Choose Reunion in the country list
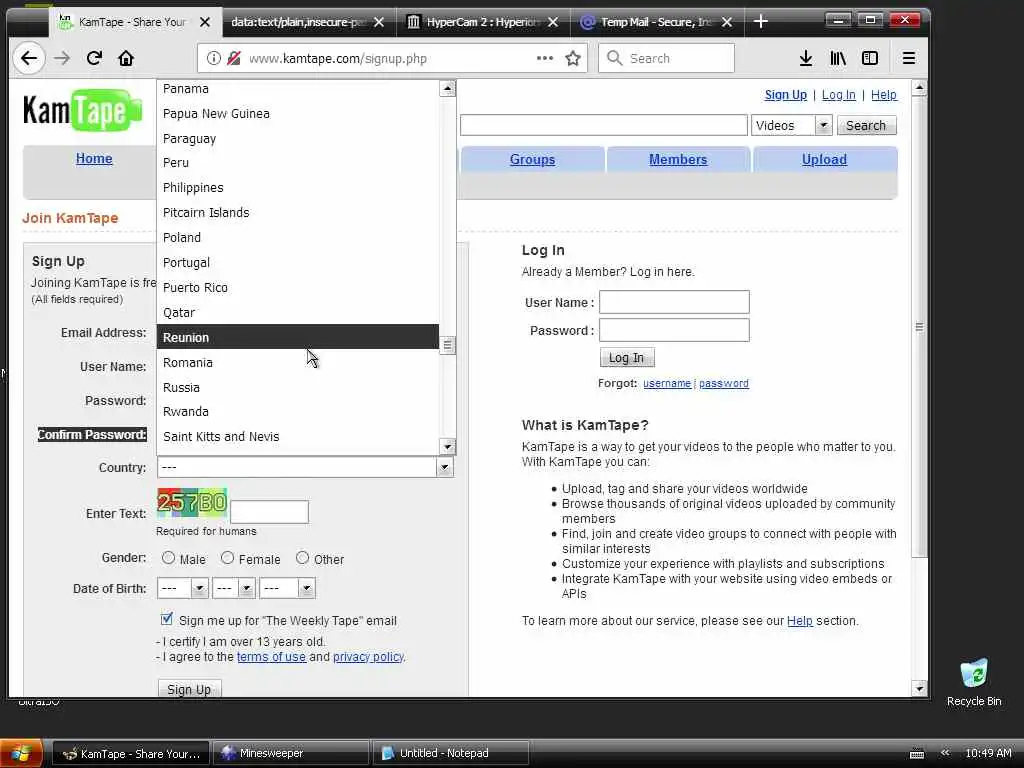This screenshot has width=1024, height=768. 298,337
